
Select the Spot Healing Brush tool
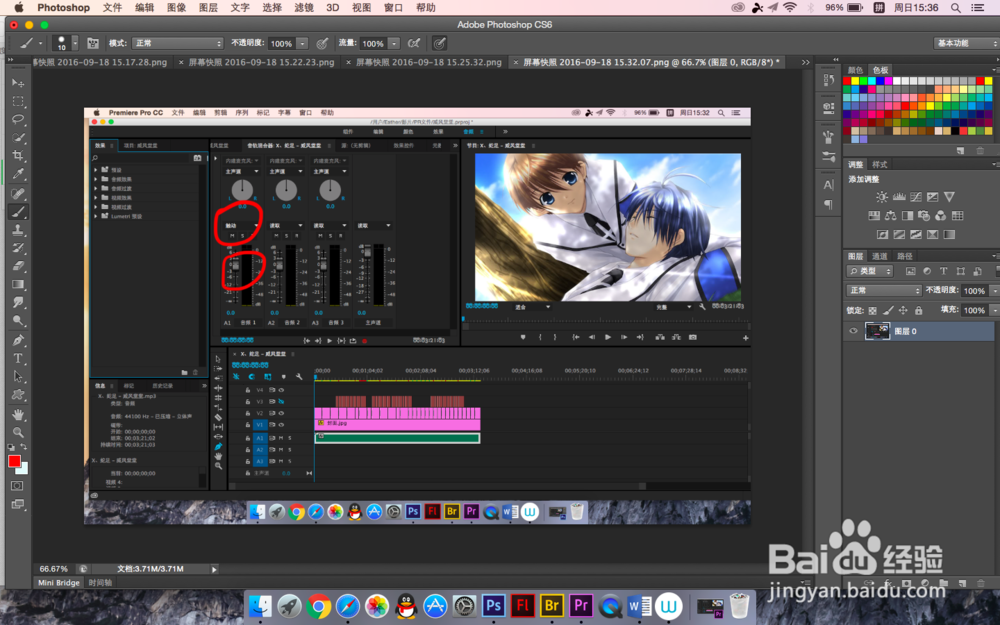[x=18, y=194]
